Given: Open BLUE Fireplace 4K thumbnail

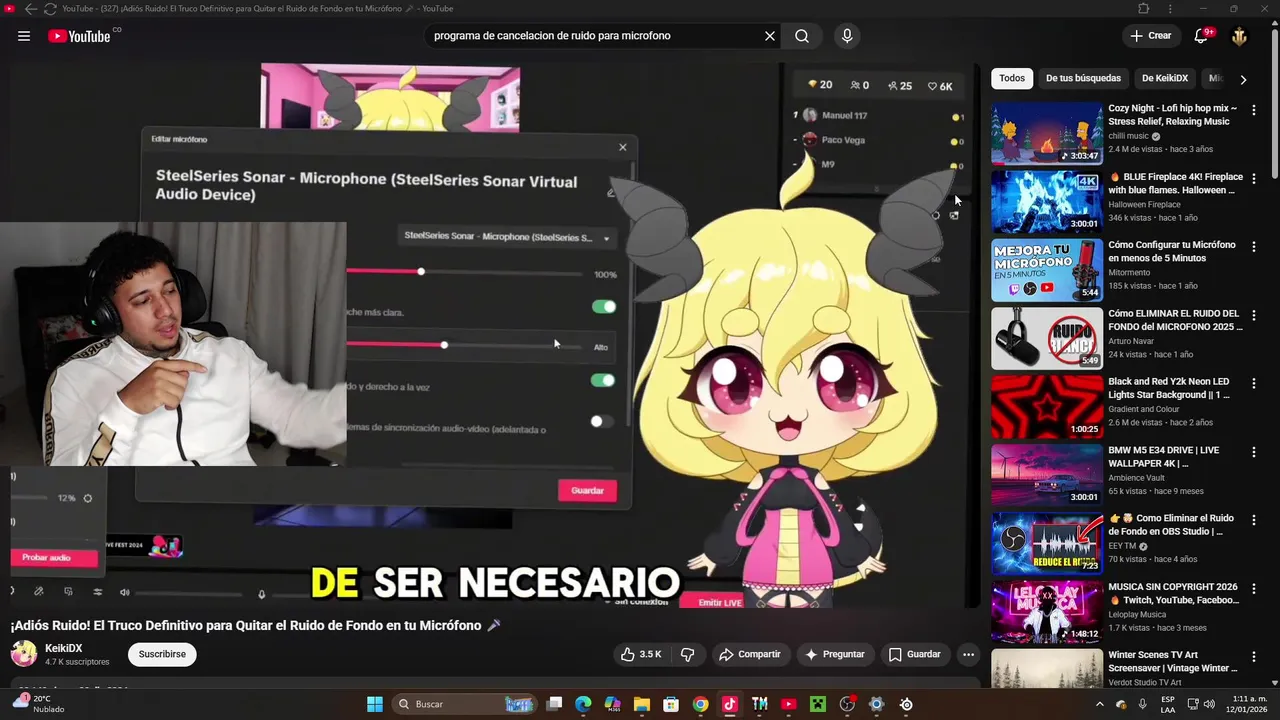Looking at the screenshot, I should click(1047, 201).
